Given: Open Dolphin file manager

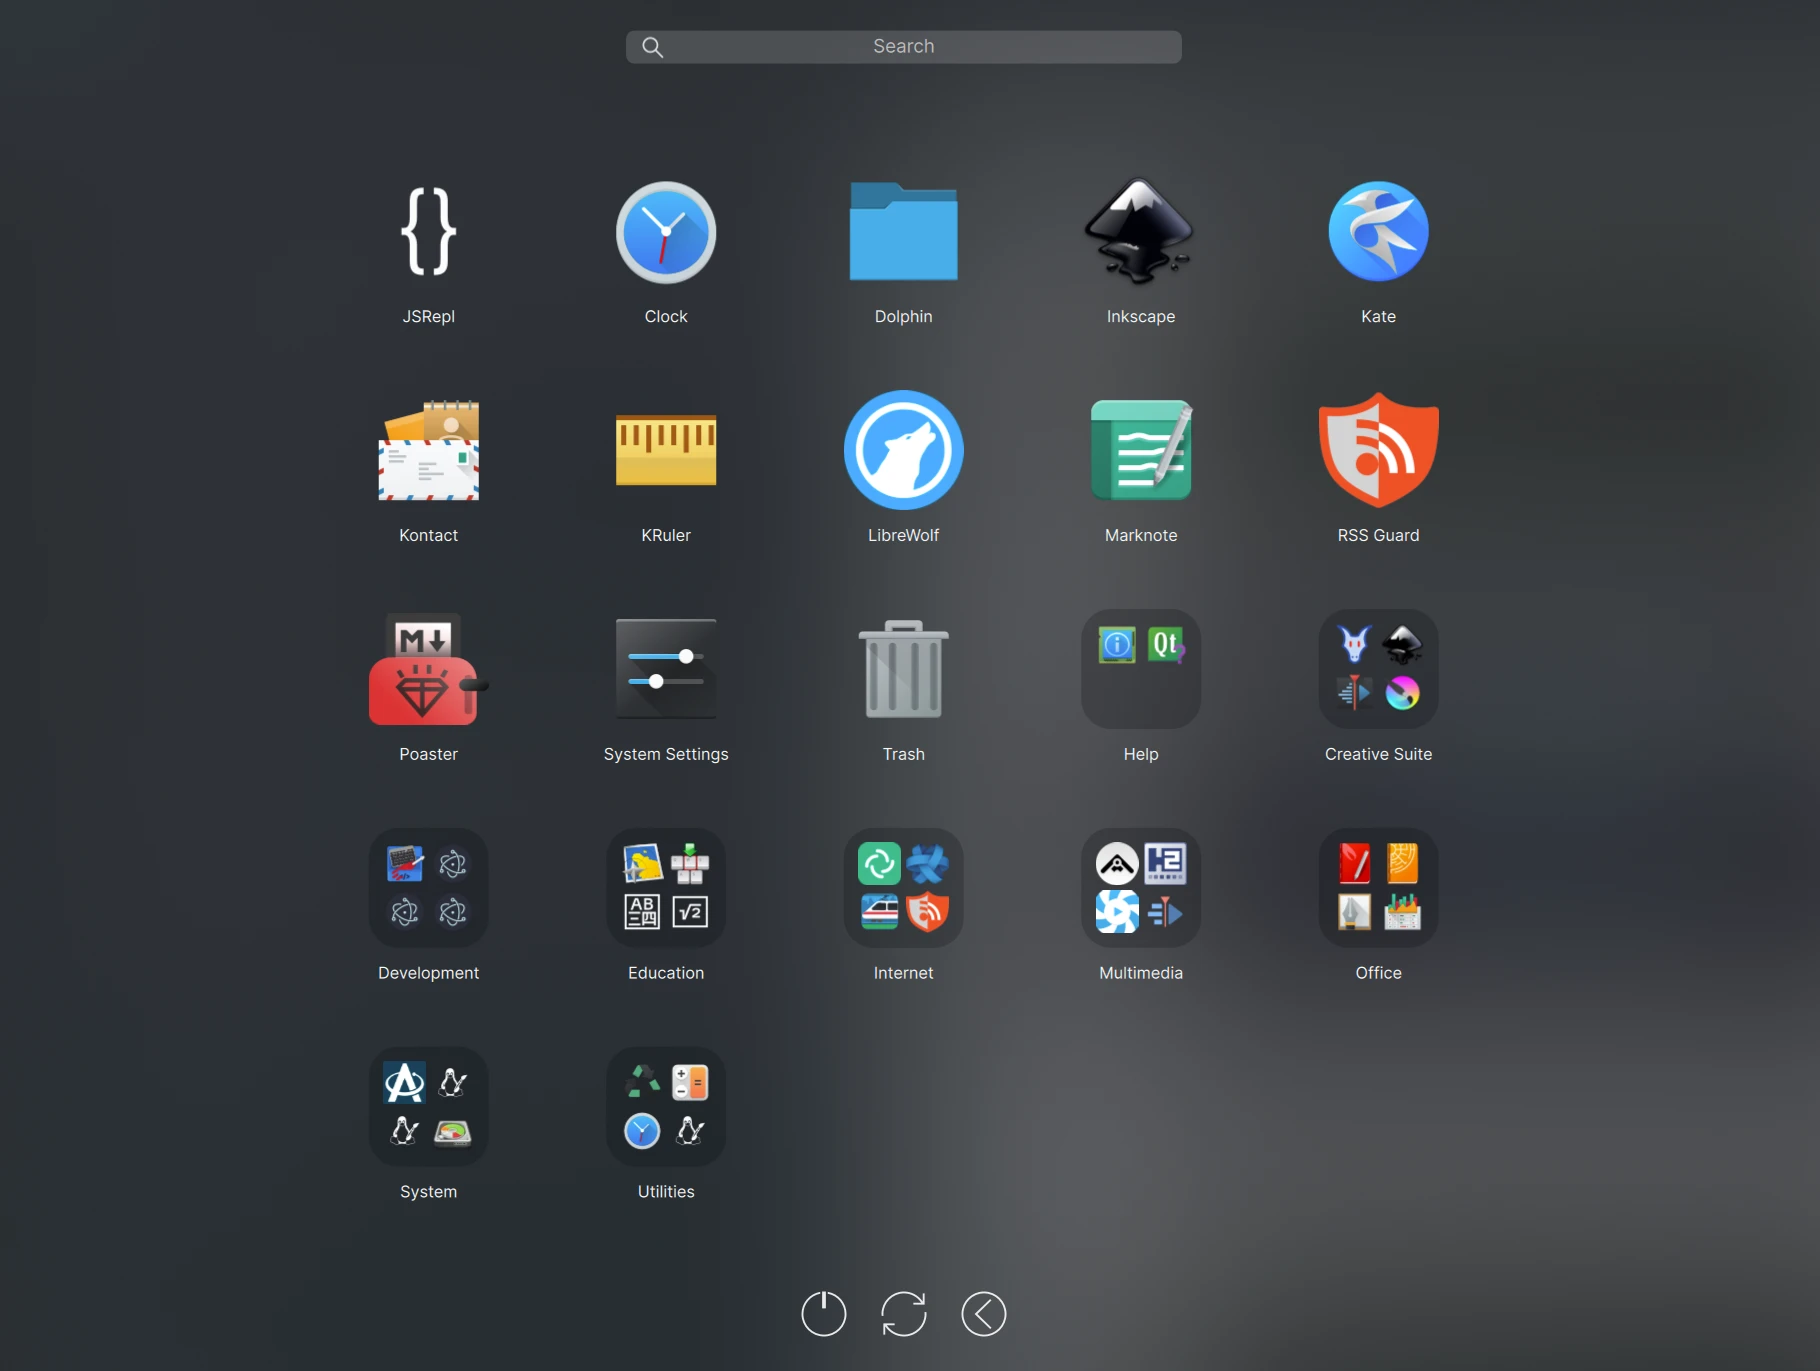Looking at the screenshot, I should (903, 232).
